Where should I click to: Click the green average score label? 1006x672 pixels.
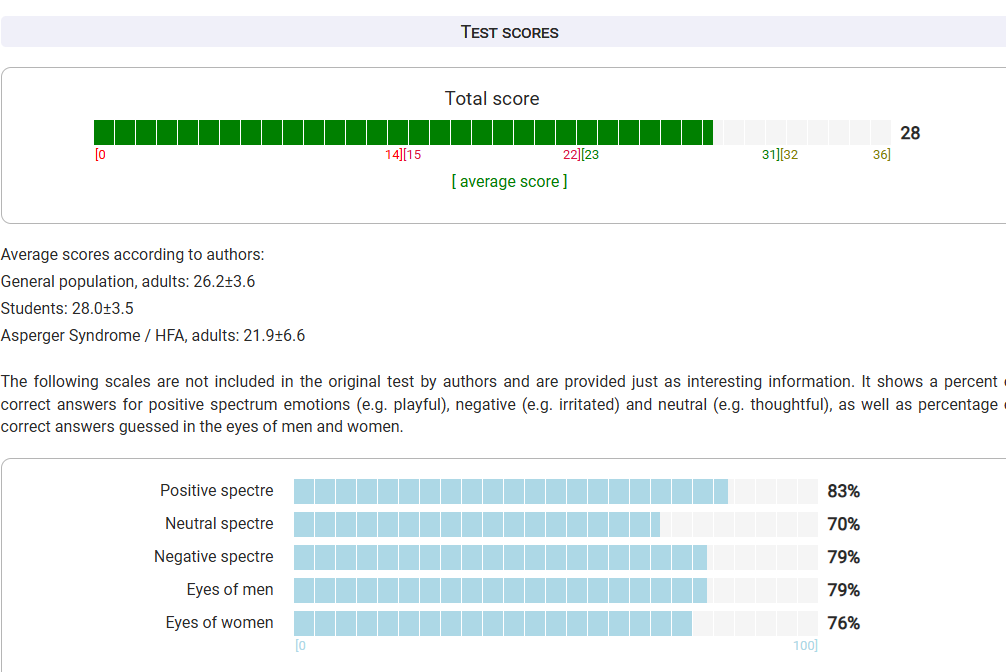(x=509, y=182)
